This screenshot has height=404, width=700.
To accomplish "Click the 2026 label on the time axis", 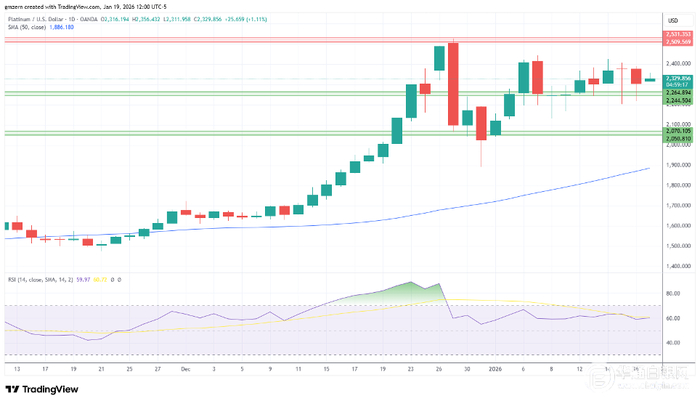I will 495,369.
